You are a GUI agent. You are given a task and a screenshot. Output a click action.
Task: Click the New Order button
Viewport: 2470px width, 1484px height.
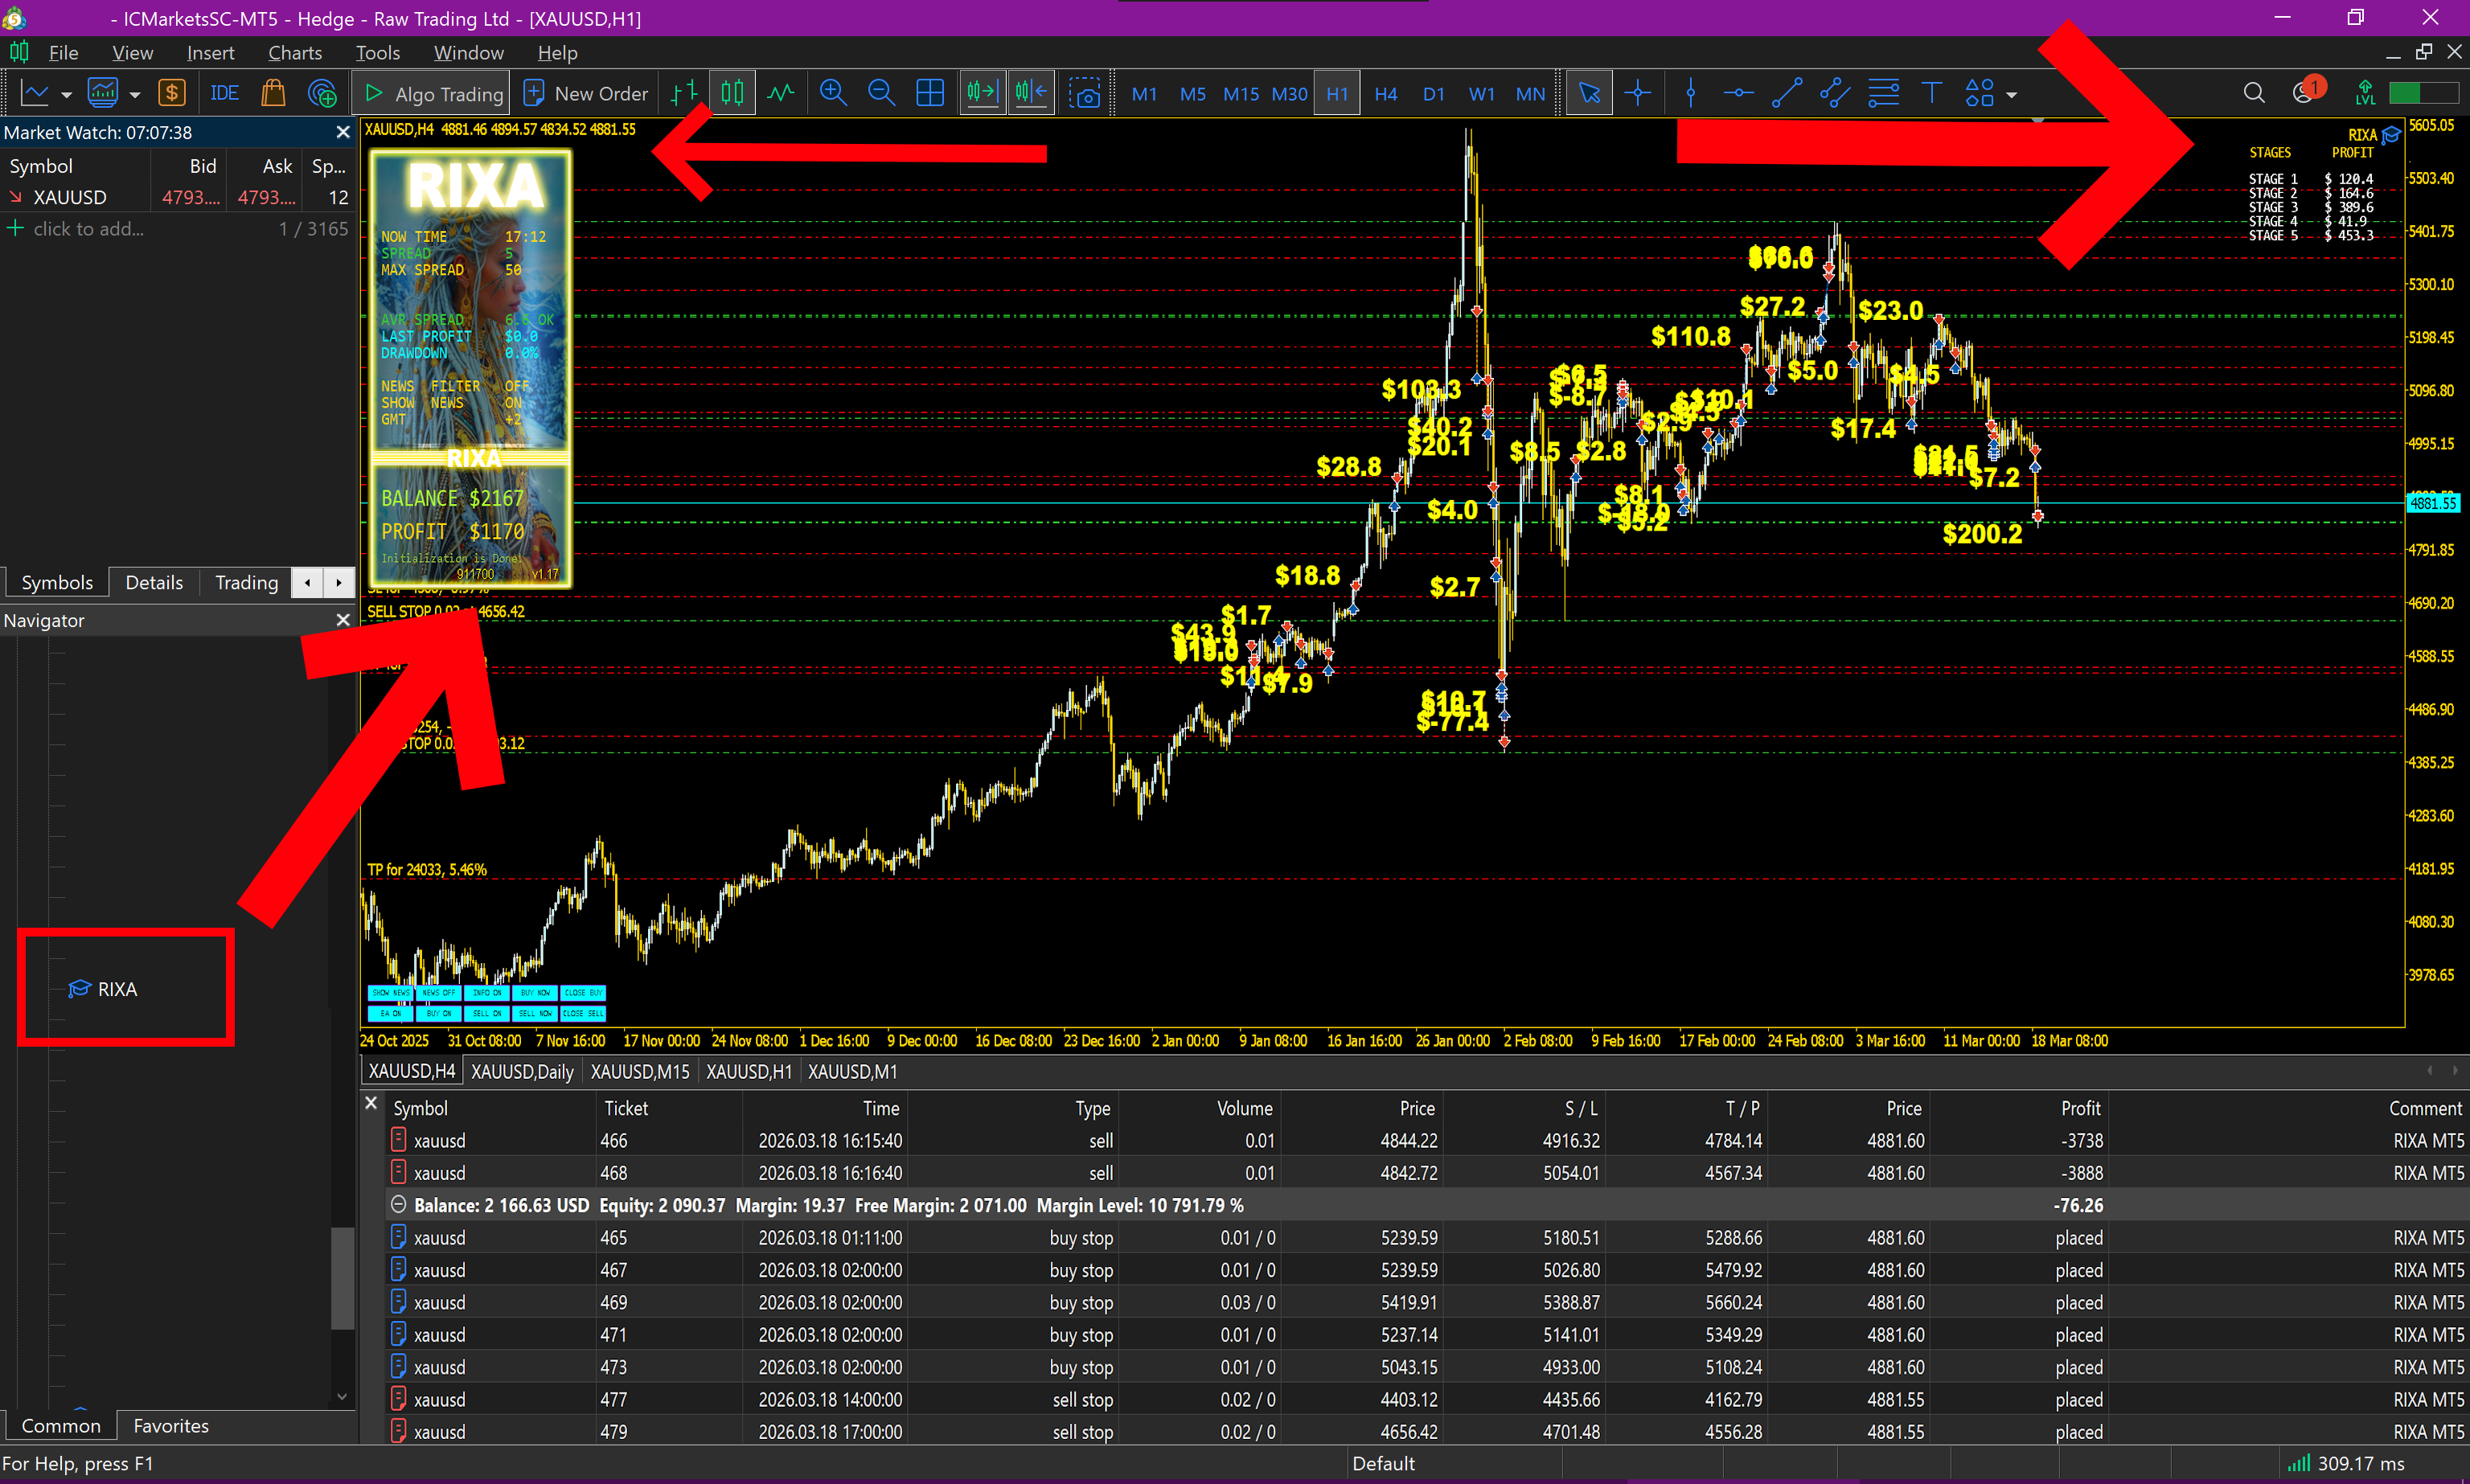pos(586,93)
